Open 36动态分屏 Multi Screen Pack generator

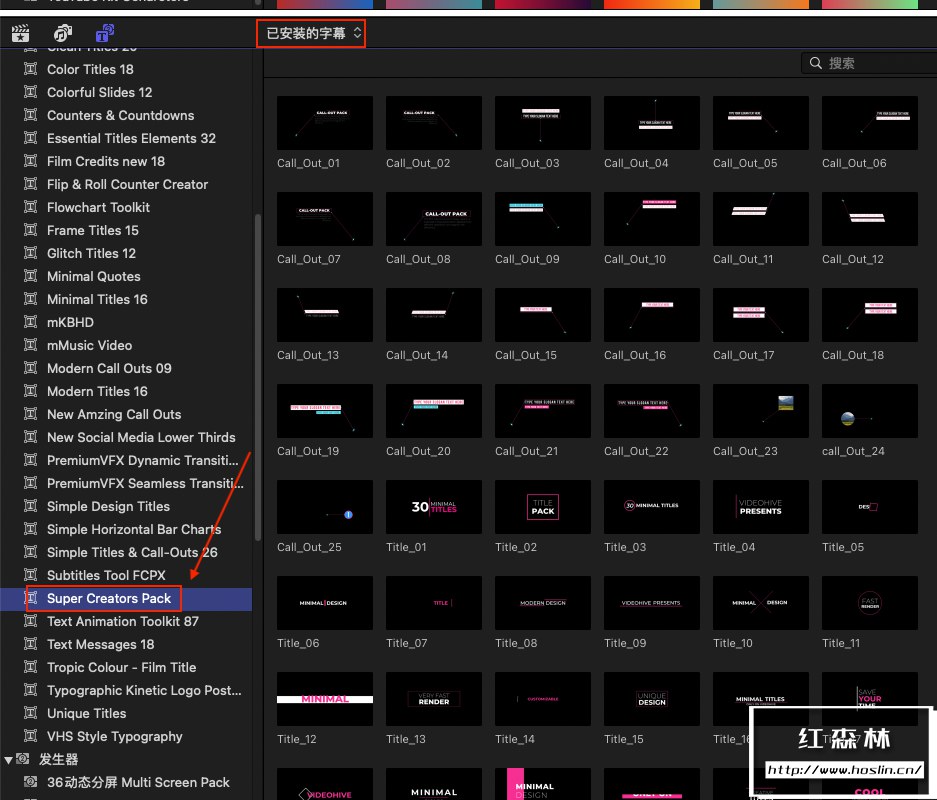pos(138,783)
